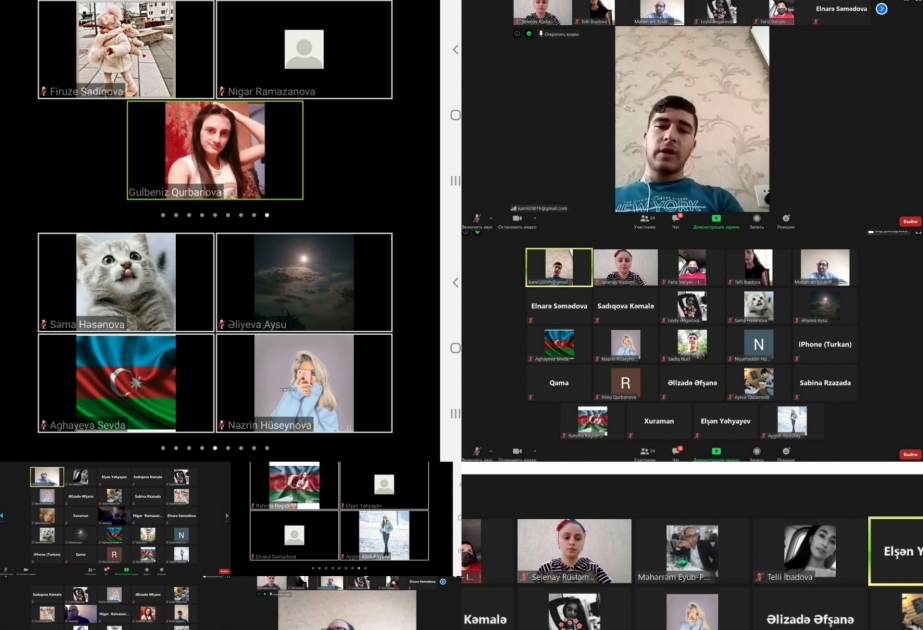Select the large Selenay Rüstəm tile at bottom right
The width and height of the screenshot is (923, 630).
[574, 551]
